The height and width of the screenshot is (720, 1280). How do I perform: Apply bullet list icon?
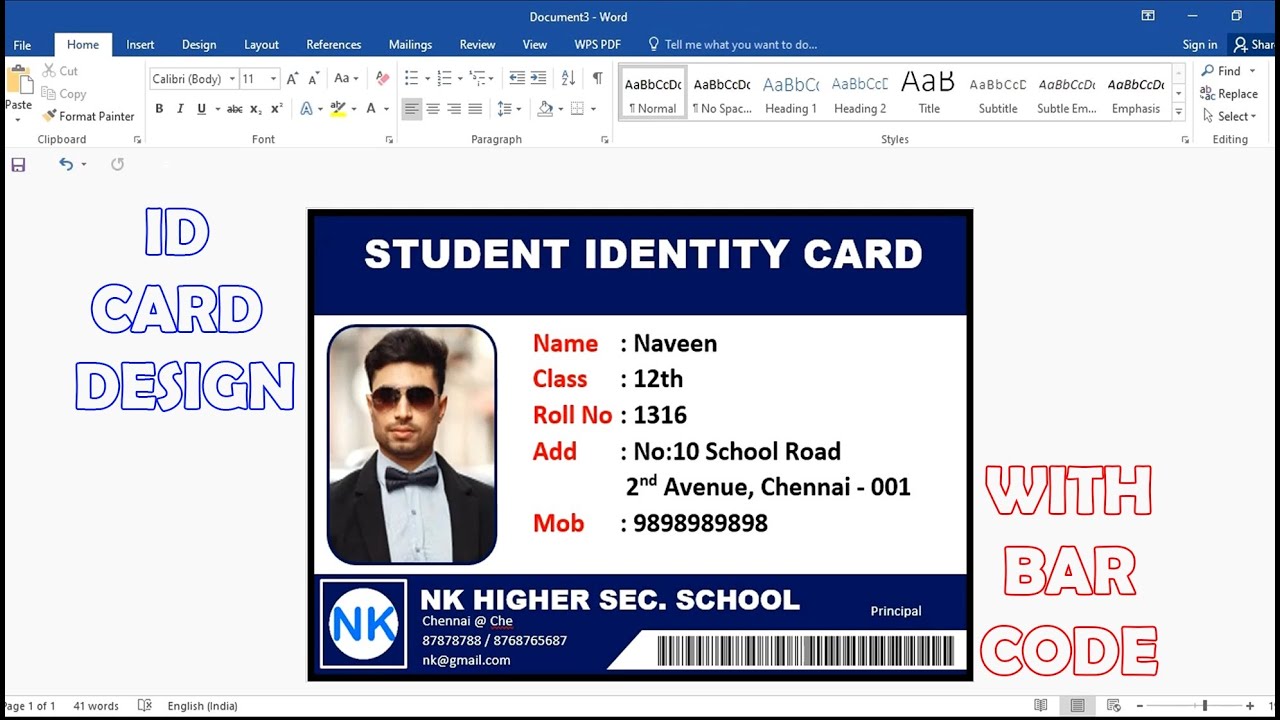tap(411, 78)
